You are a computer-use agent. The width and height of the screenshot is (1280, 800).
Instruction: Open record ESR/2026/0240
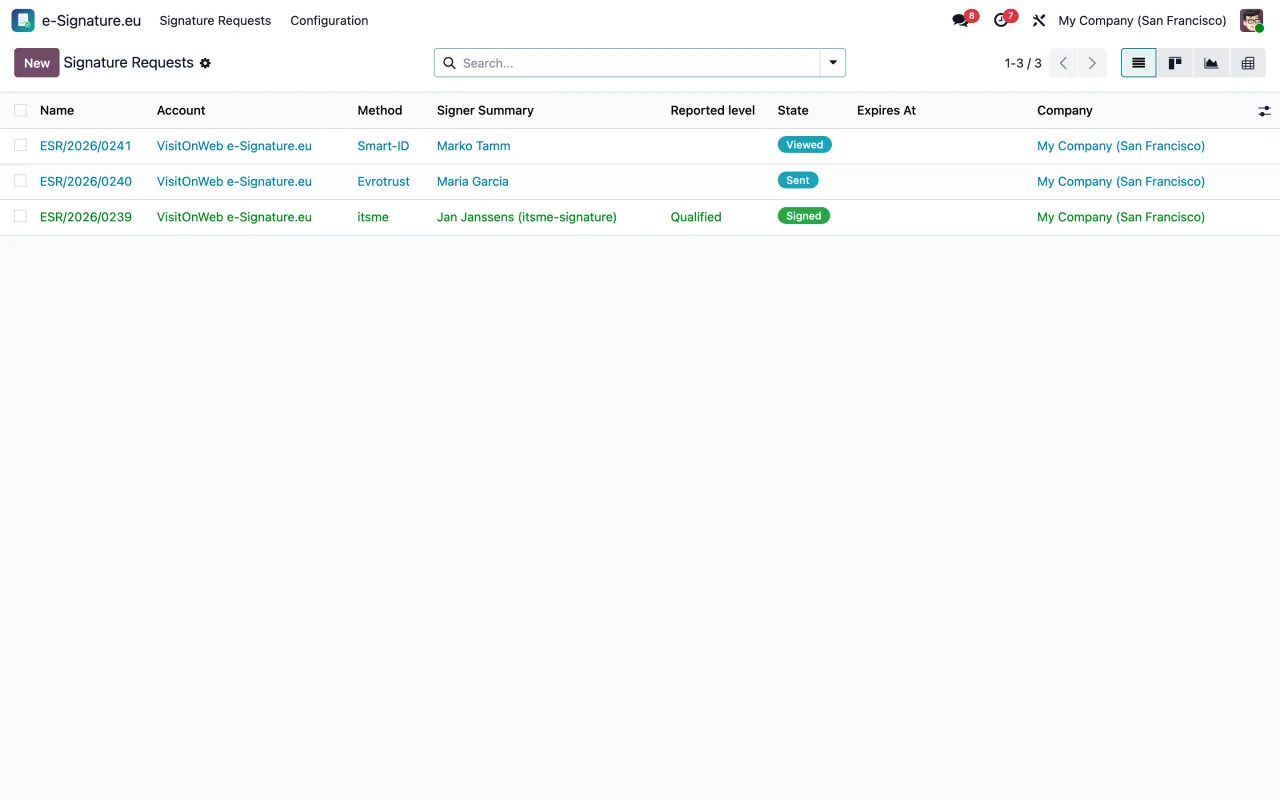coord(86,181)
